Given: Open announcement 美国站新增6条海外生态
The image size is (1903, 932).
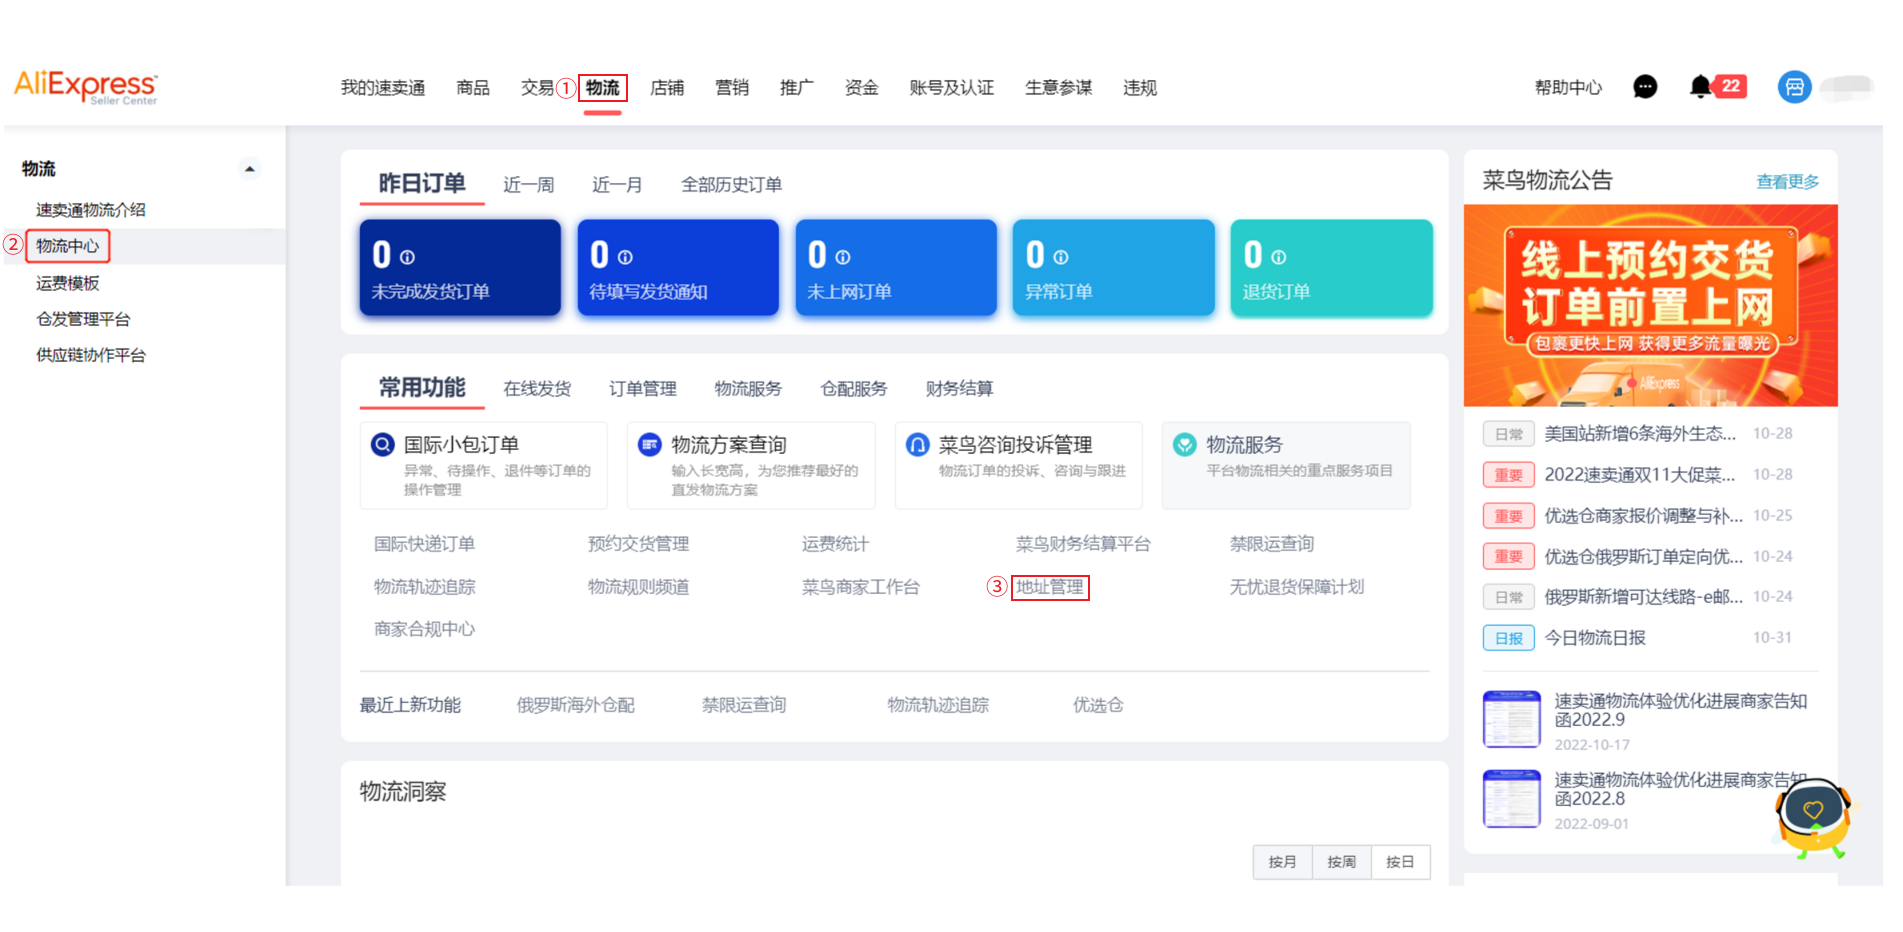Looking at the screenshot, I should coord(1640,434).
